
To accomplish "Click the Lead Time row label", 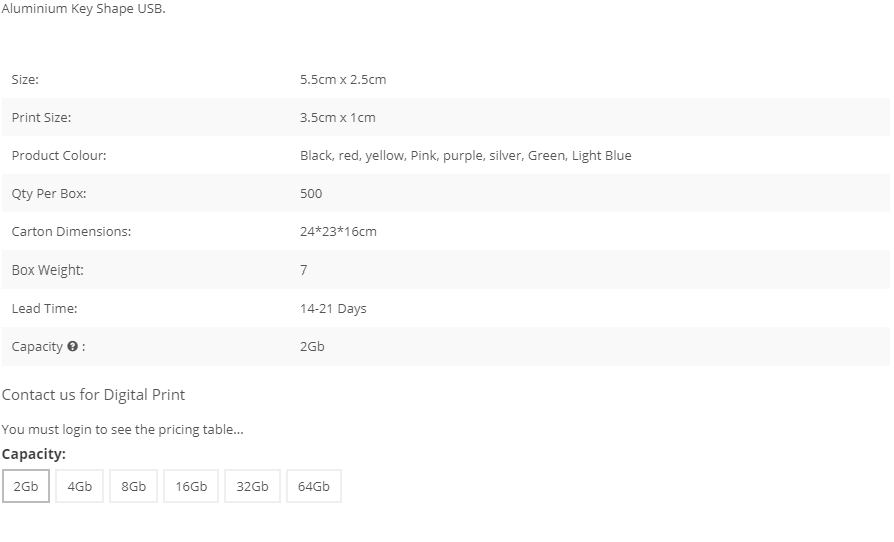I will tap(44, 308).
